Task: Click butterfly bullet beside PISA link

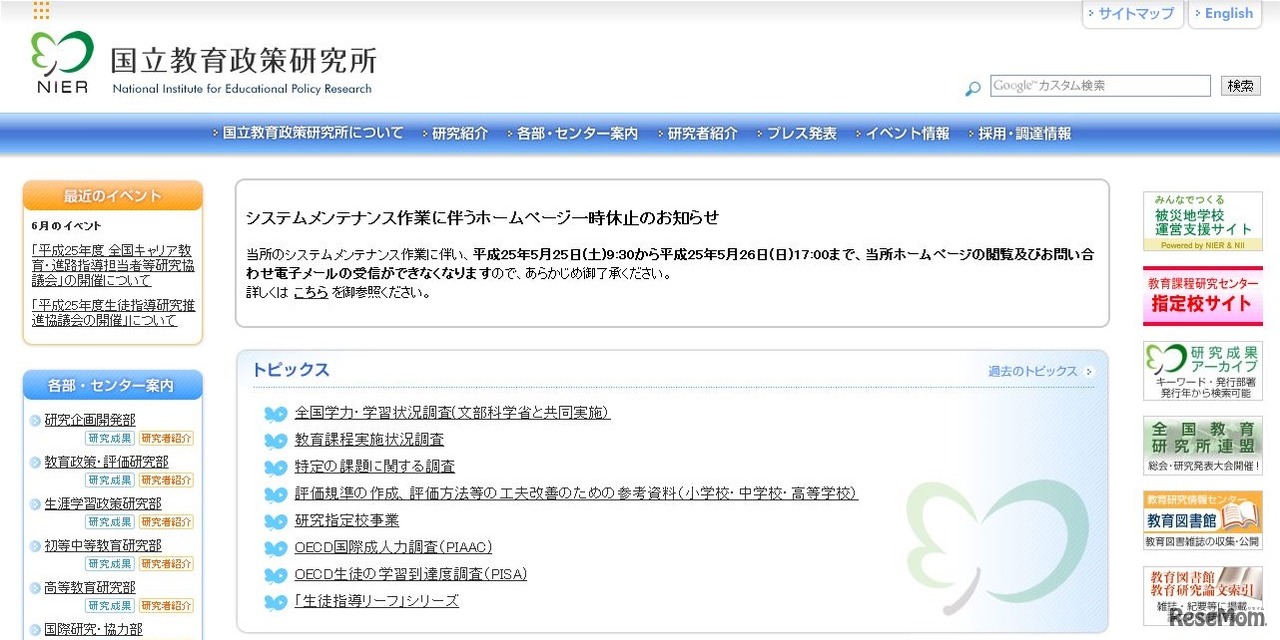Action: click(275, 576)
